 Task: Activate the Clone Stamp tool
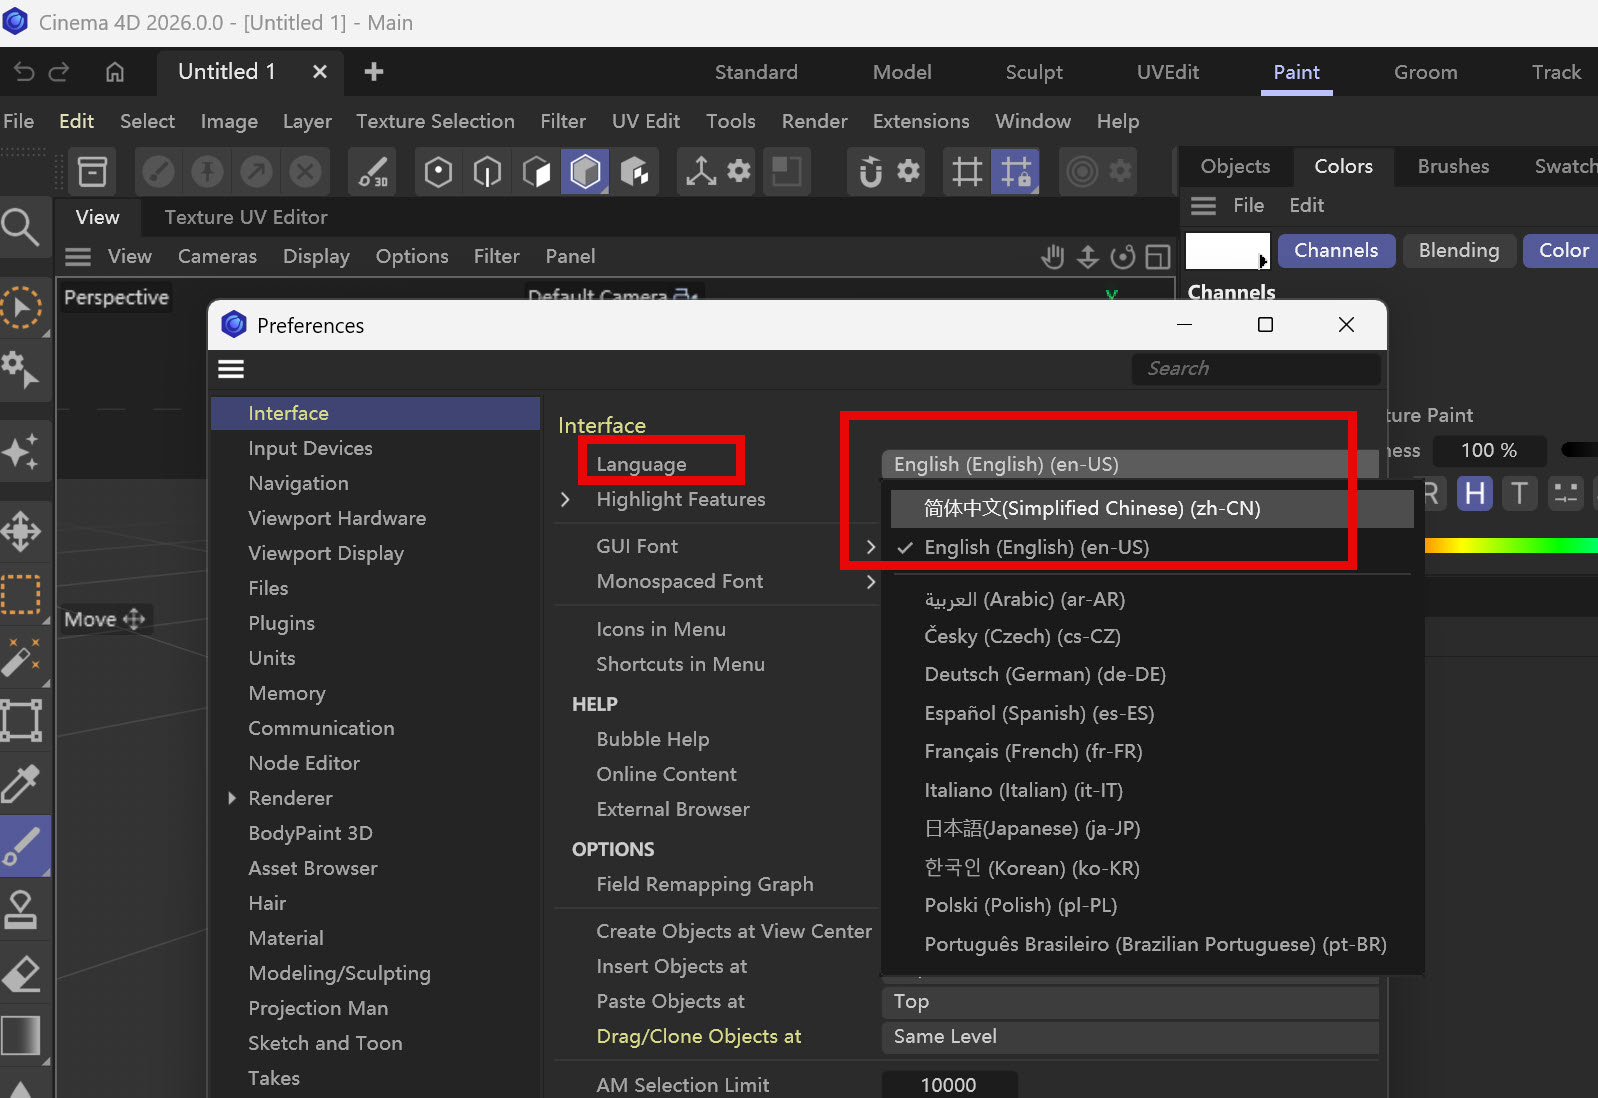tap(21, 909)
